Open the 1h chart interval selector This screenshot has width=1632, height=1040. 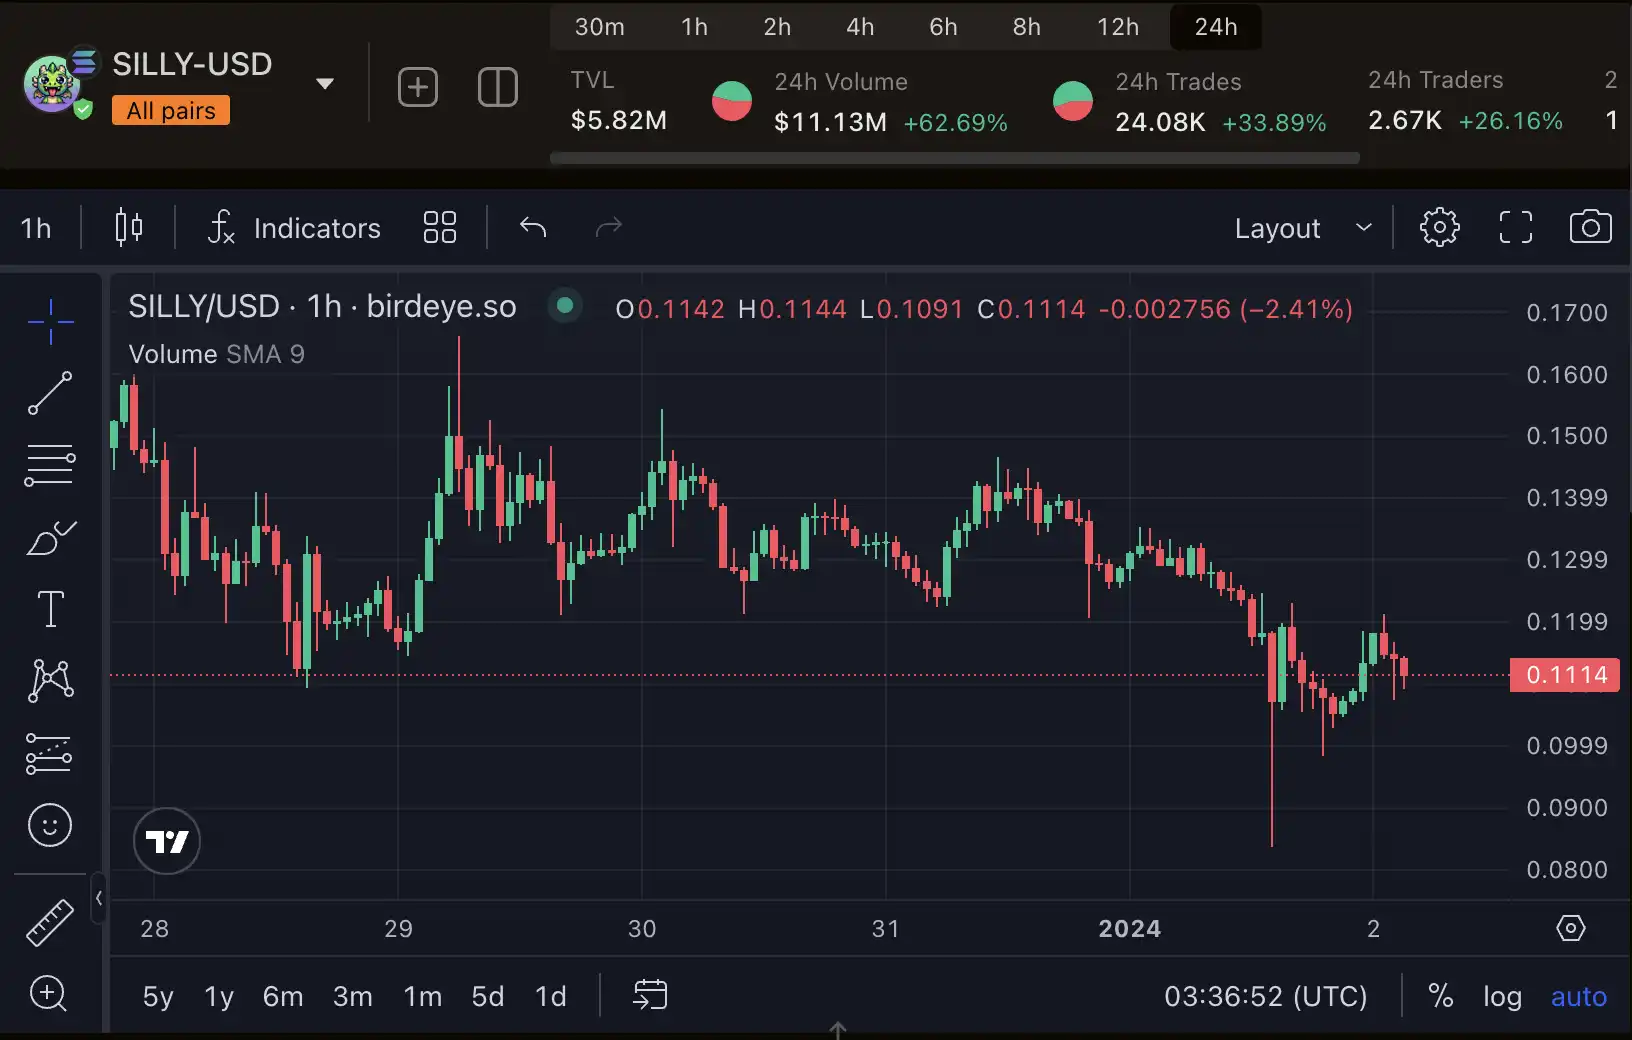(x=36, y=228)
